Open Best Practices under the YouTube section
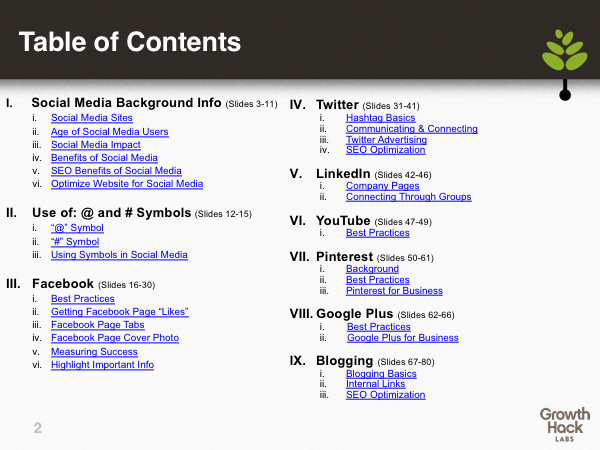The image size is (600, 450). click(378, 233)
